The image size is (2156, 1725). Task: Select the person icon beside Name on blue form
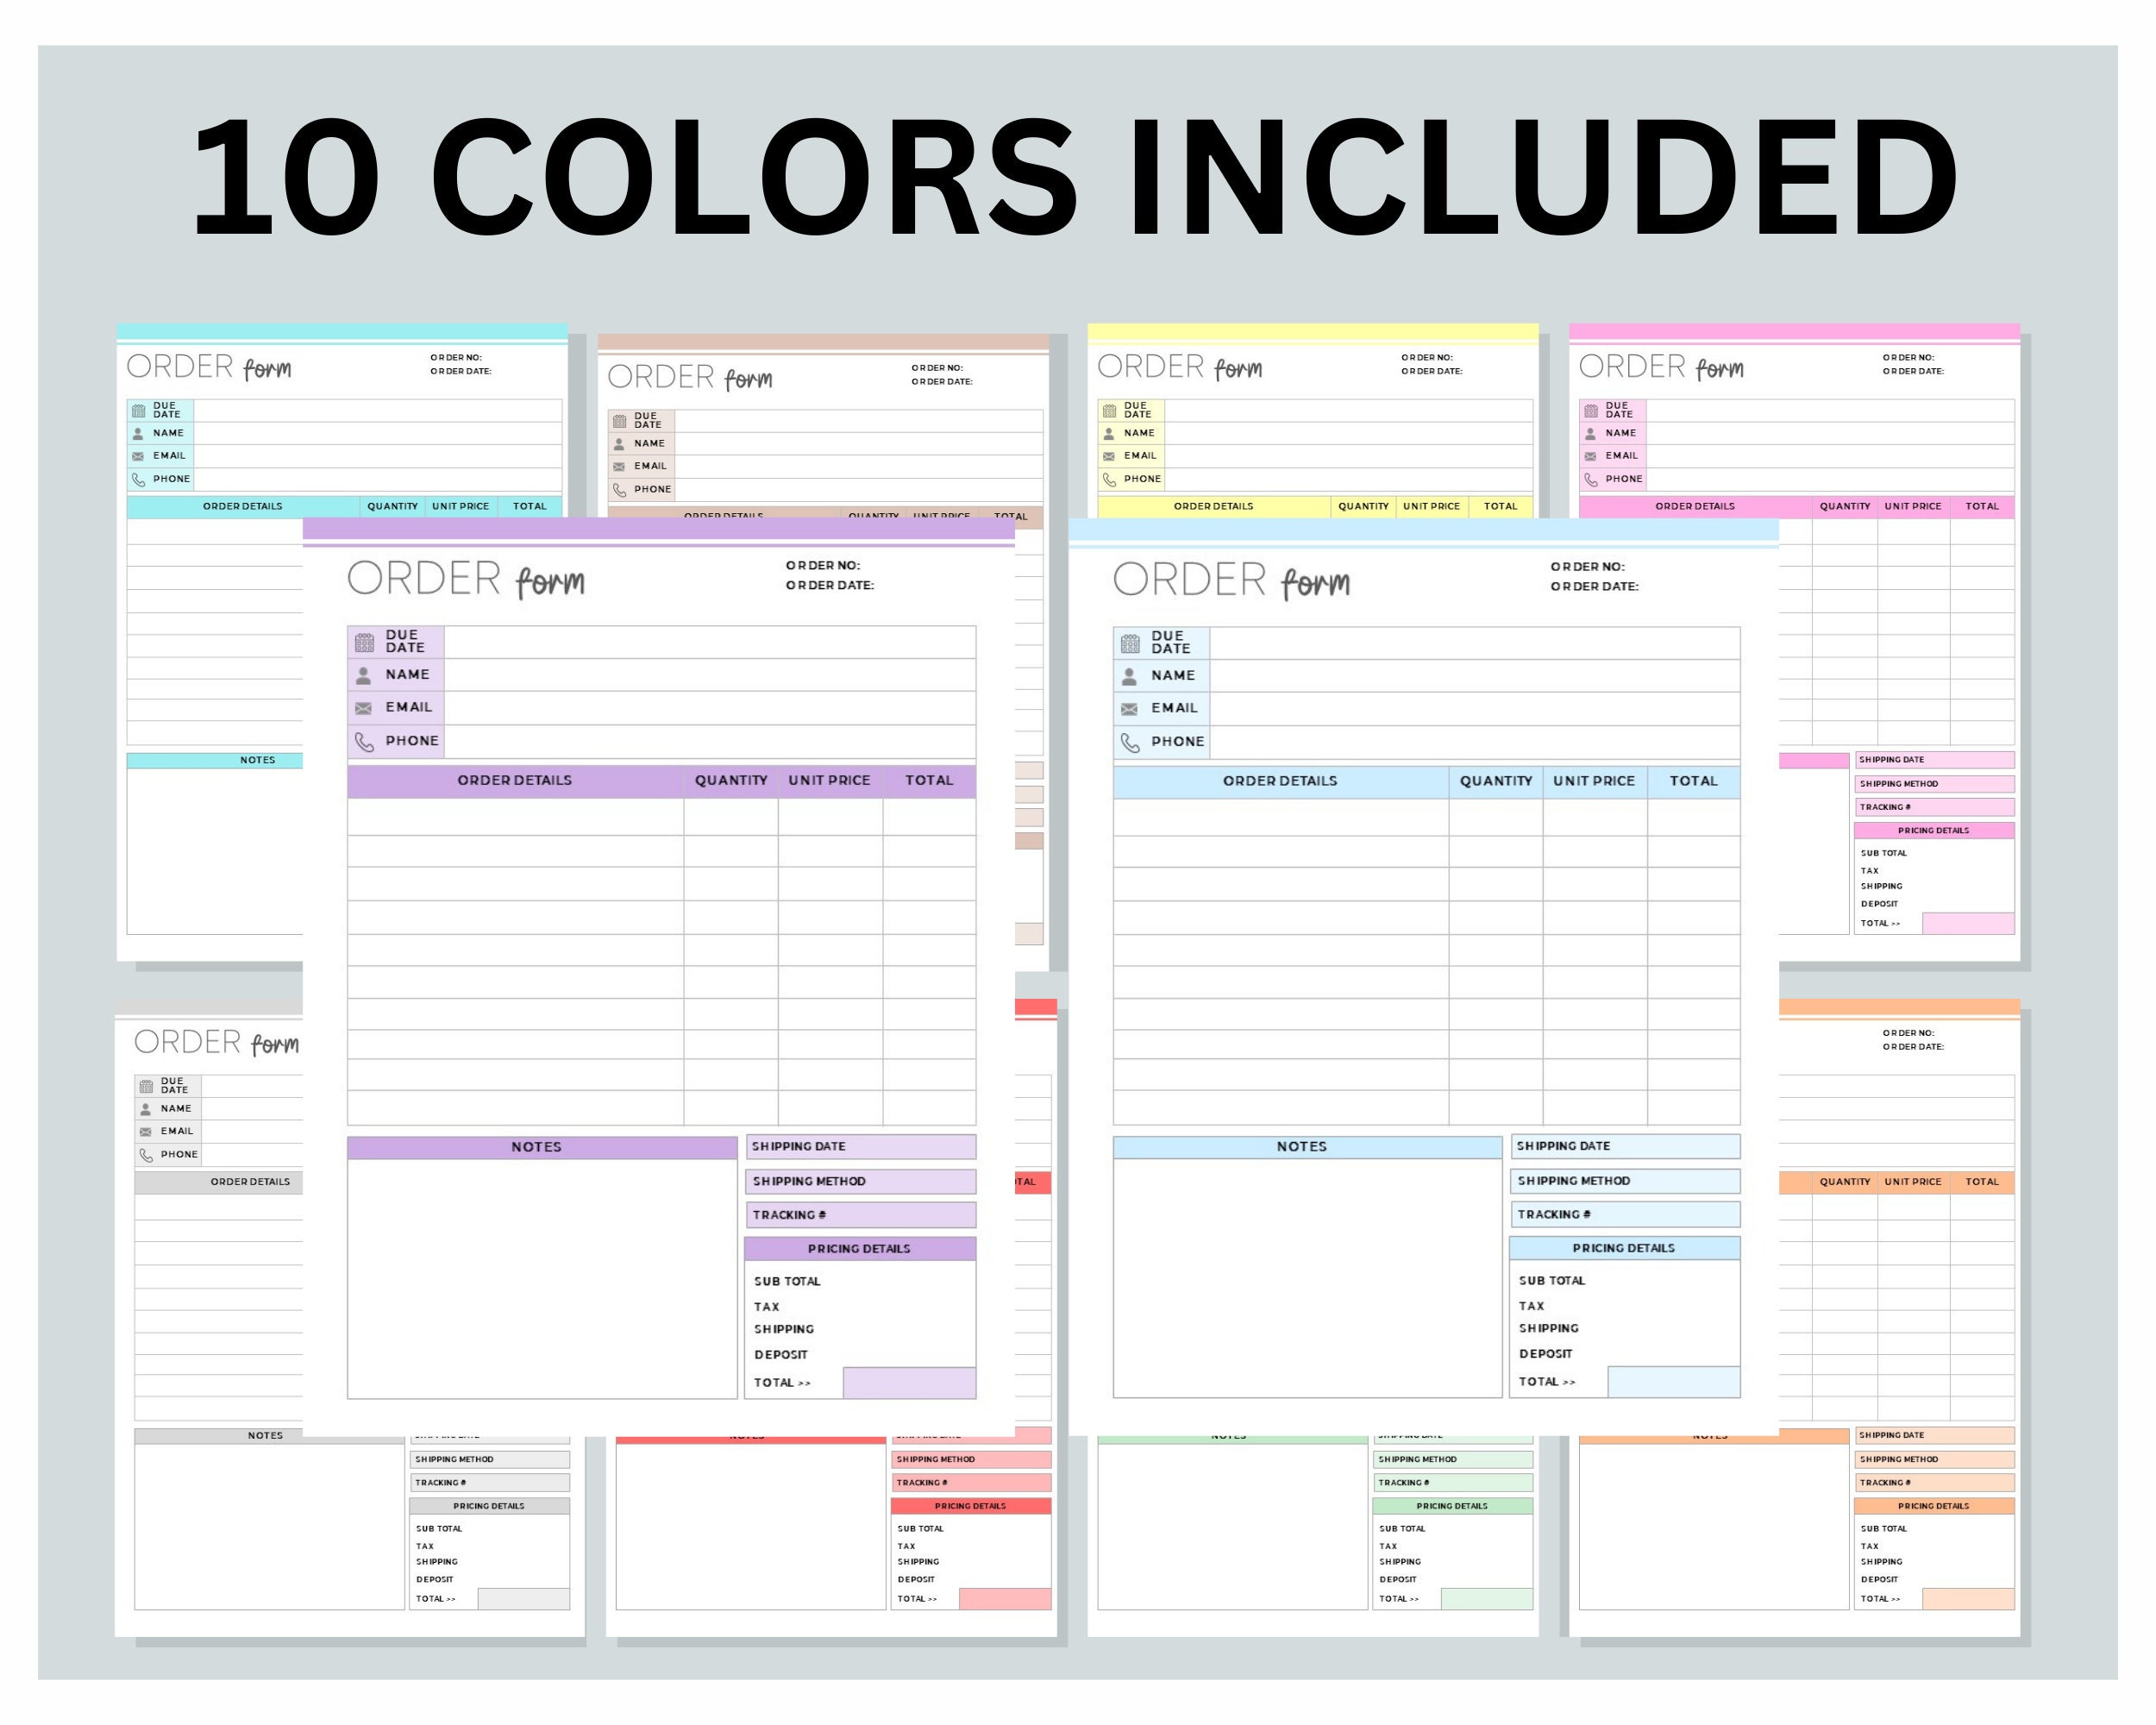(1130, 675)
